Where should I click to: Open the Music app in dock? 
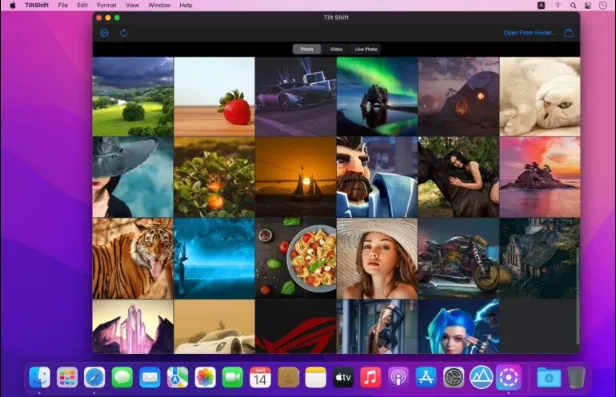pos(370,377)
